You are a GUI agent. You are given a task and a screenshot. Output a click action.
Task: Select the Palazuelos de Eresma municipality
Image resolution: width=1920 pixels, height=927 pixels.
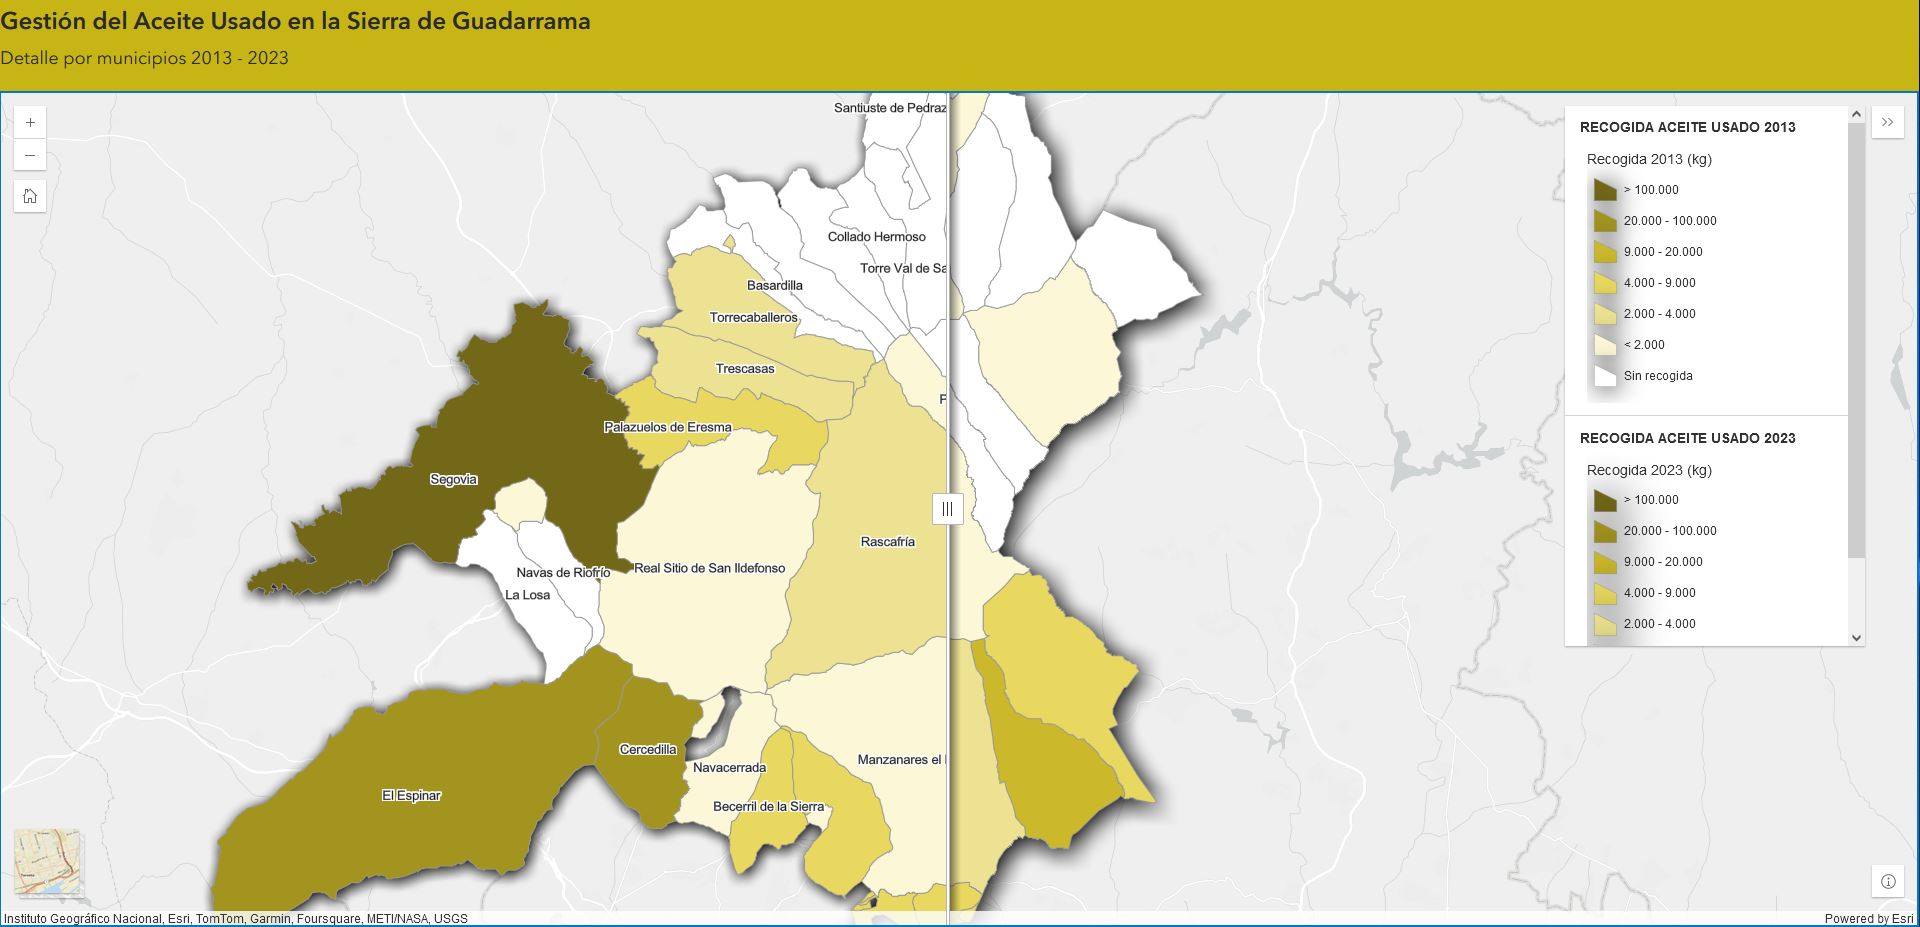pyautogui.click(x=700, y=410)
